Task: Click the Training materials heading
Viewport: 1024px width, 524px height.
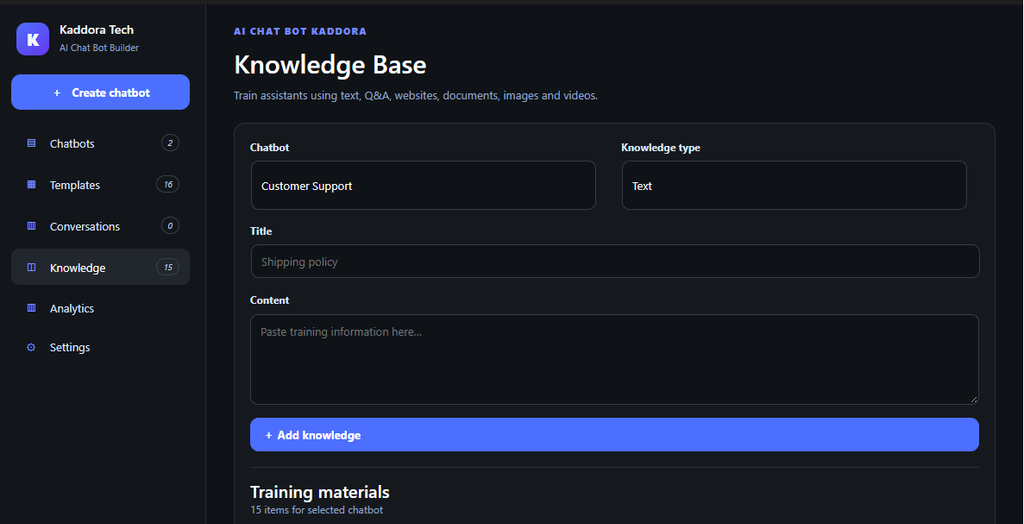Action: click(320, 491)
